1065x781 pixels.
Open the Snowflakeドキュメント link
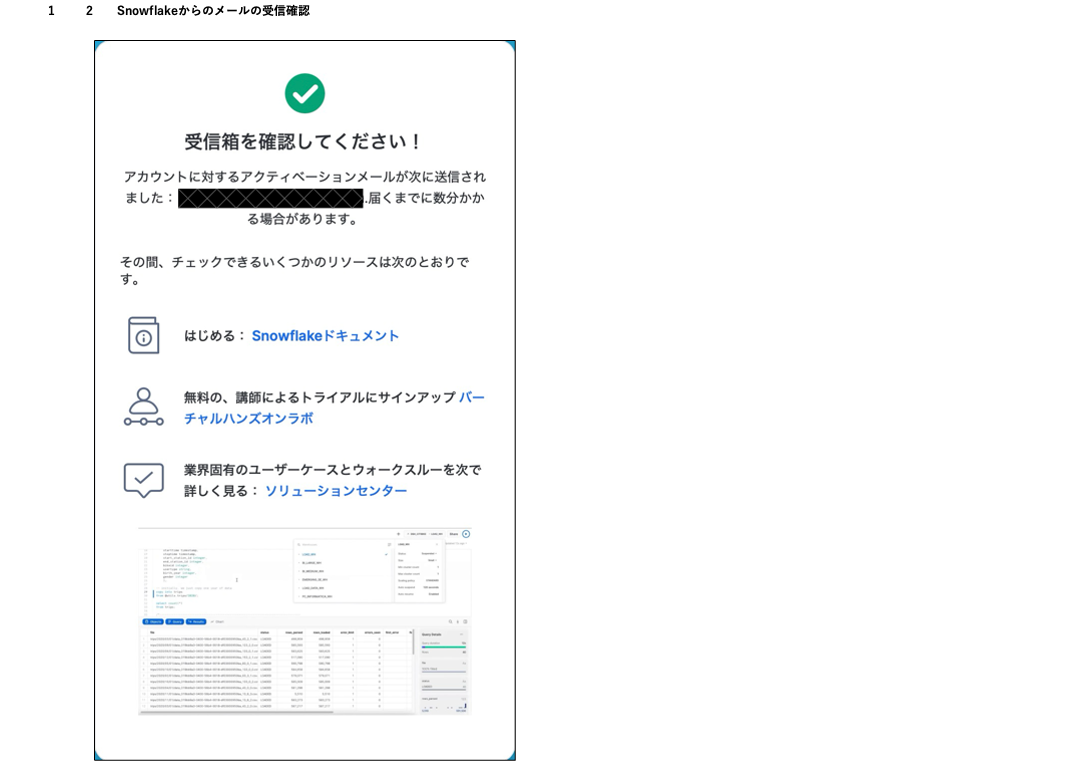325,335
